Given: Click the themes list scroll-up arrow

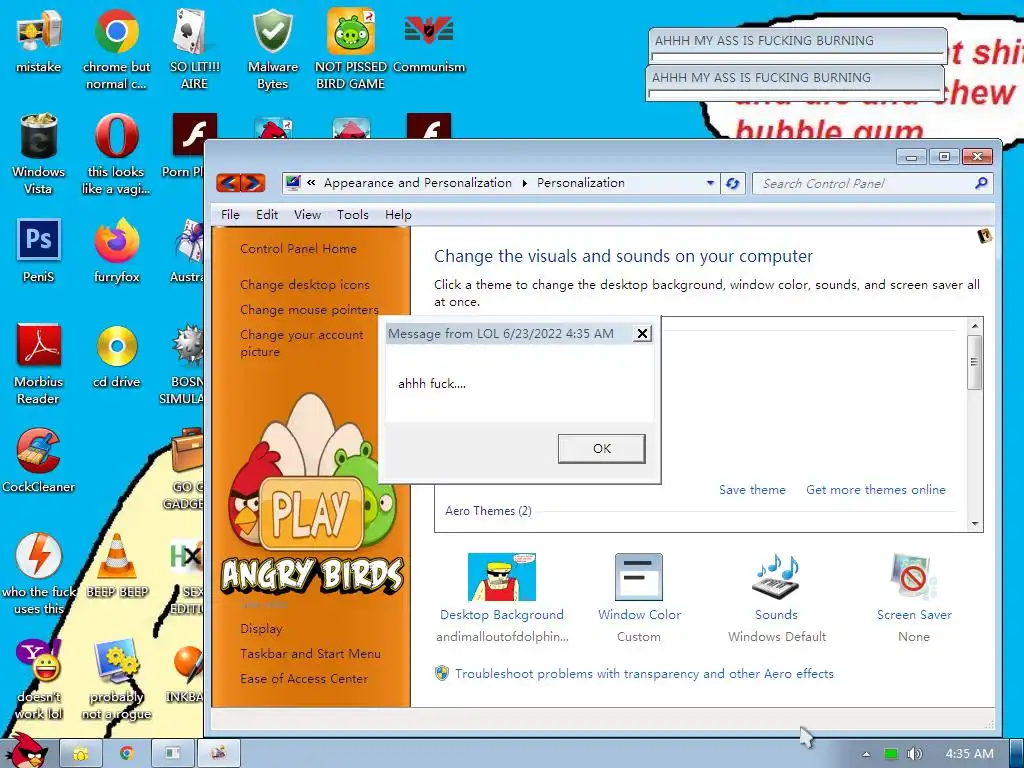Looking at the screenshot, I should pos(974,326).
